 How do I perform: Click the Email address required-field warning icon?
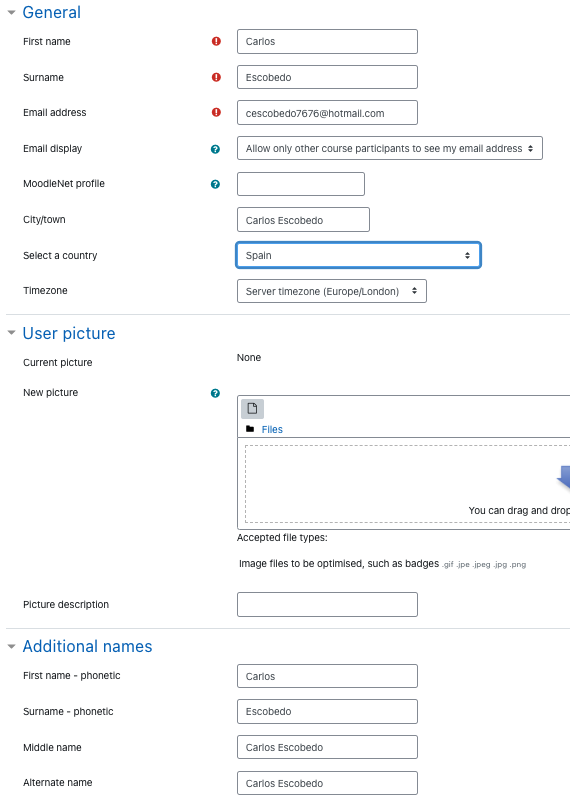tap(216, 112)
